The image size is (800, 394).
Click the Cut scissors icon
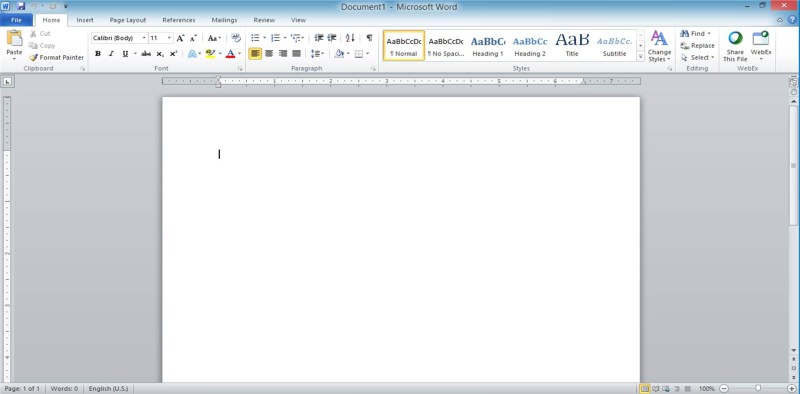pyautogui.click(x=33, y=34)
